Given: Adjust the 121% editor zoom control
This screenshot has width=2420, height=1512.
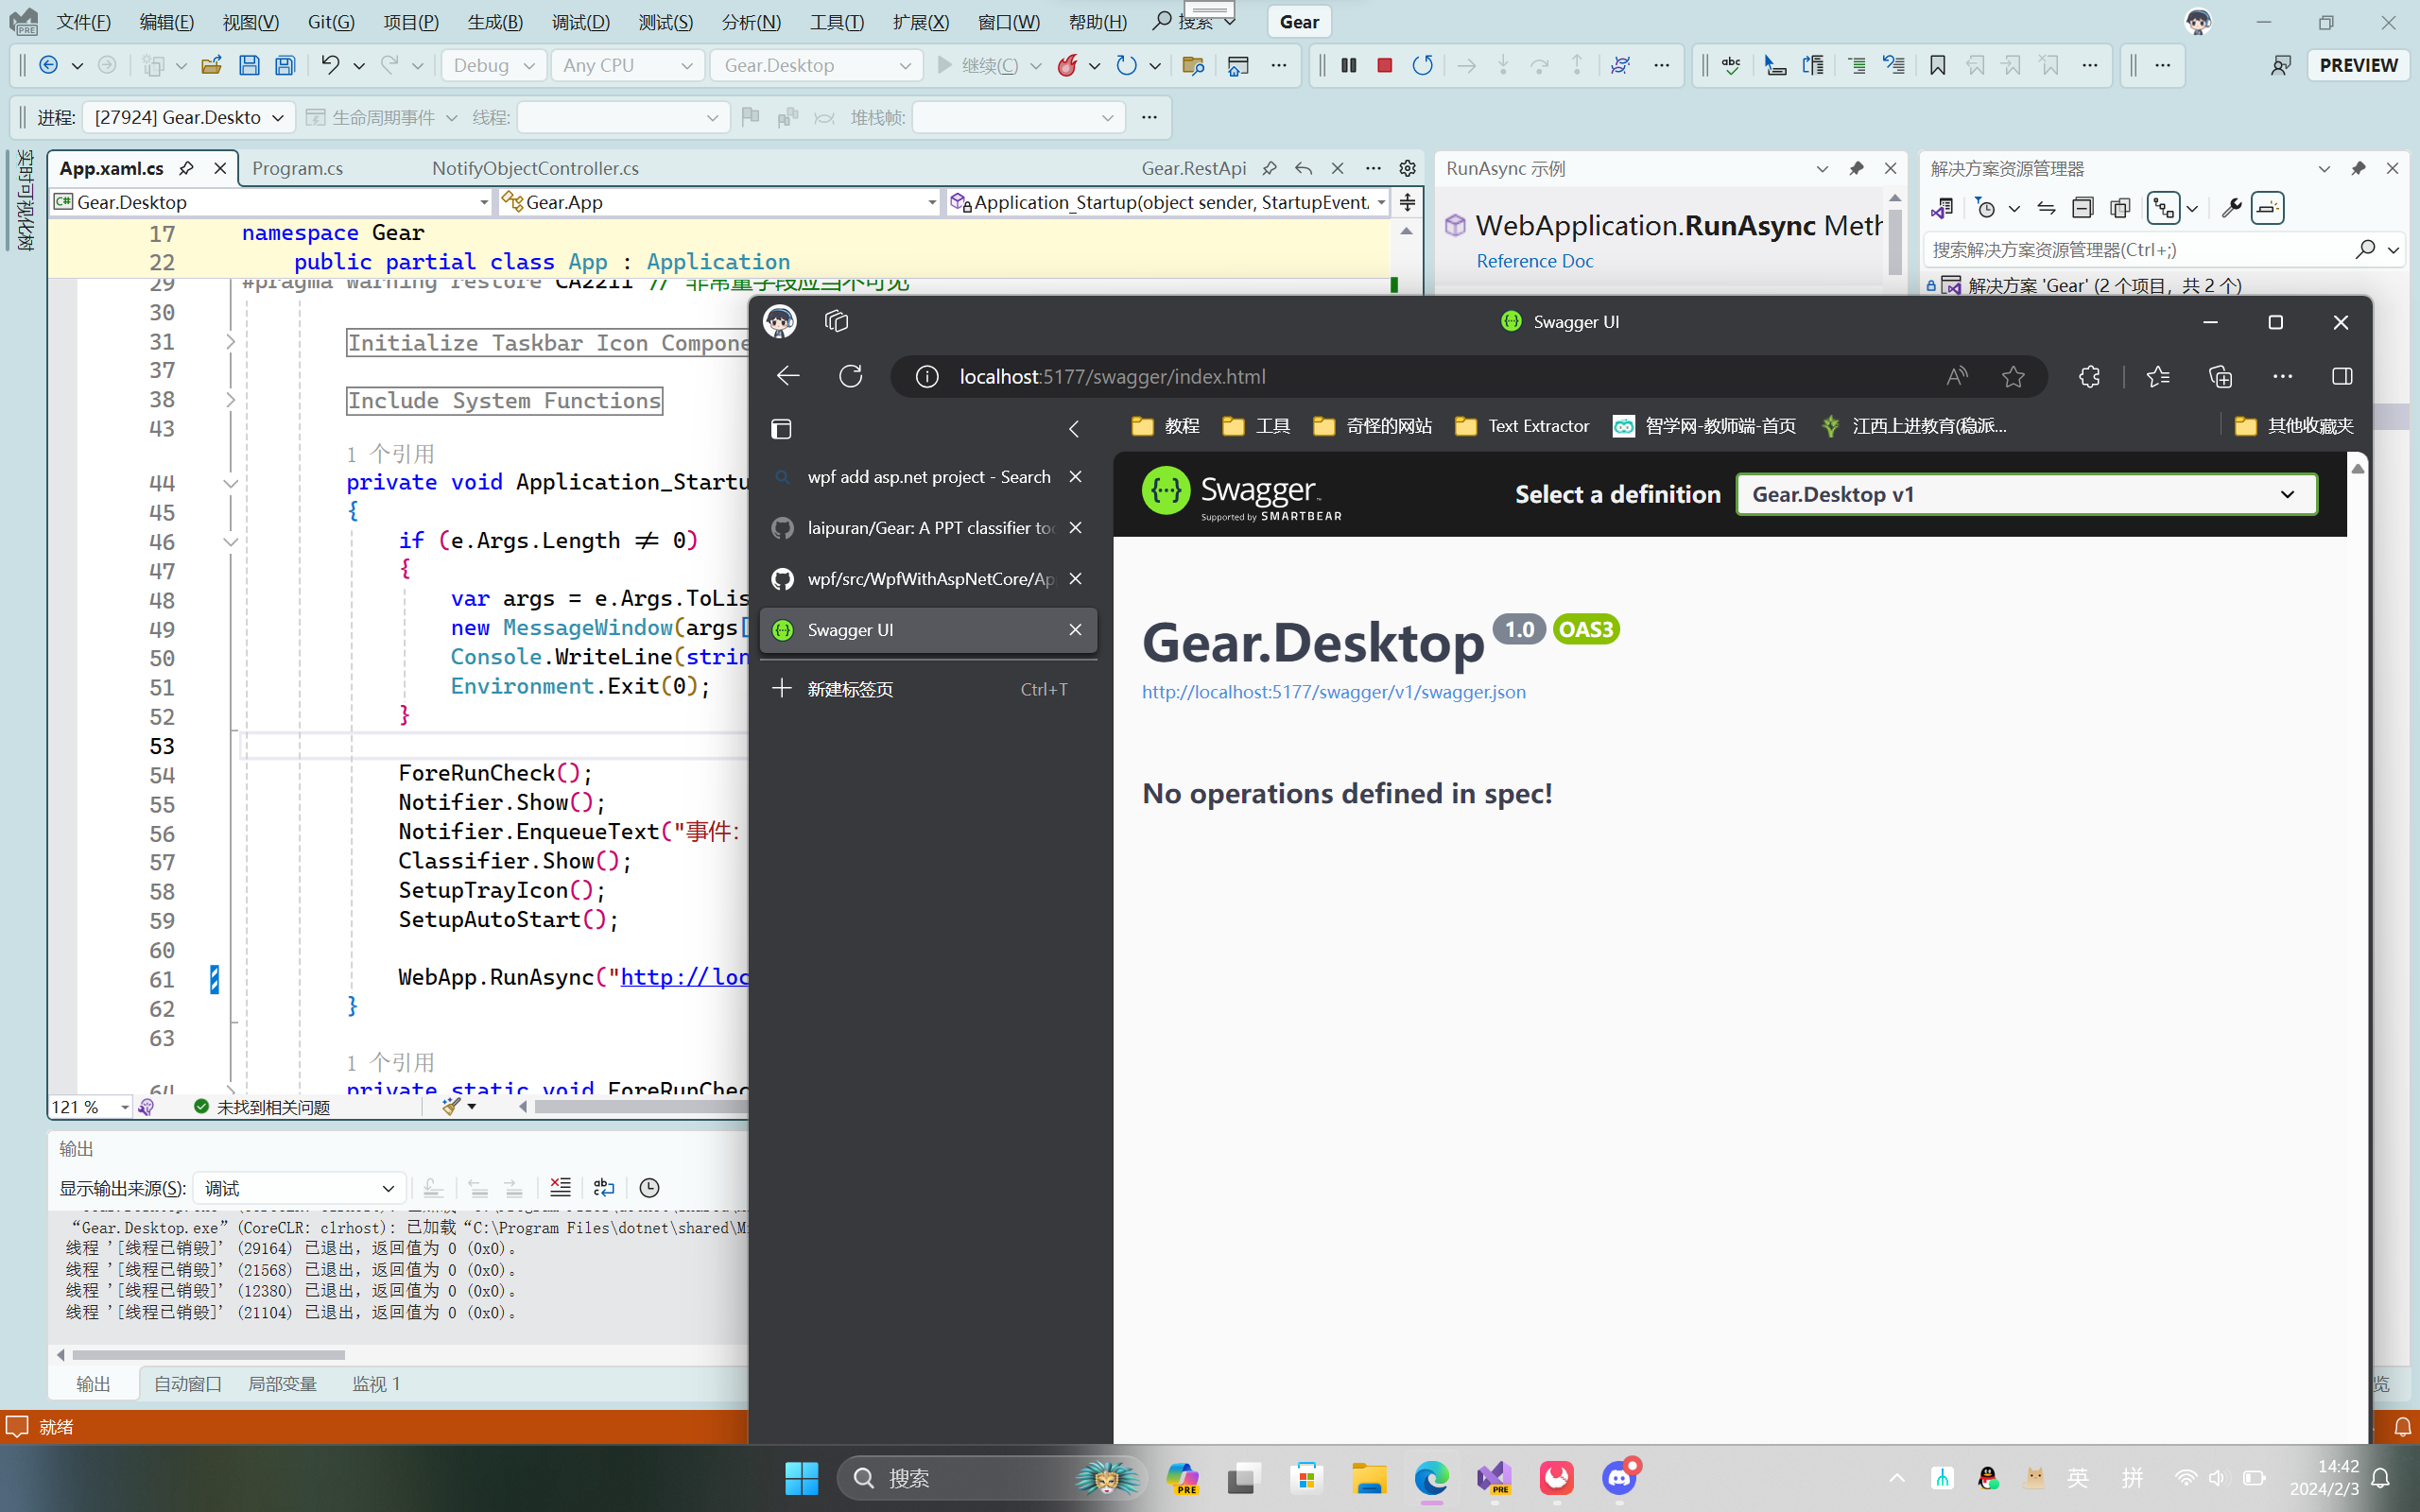Looking at the screenshot, I should 88,1107.
